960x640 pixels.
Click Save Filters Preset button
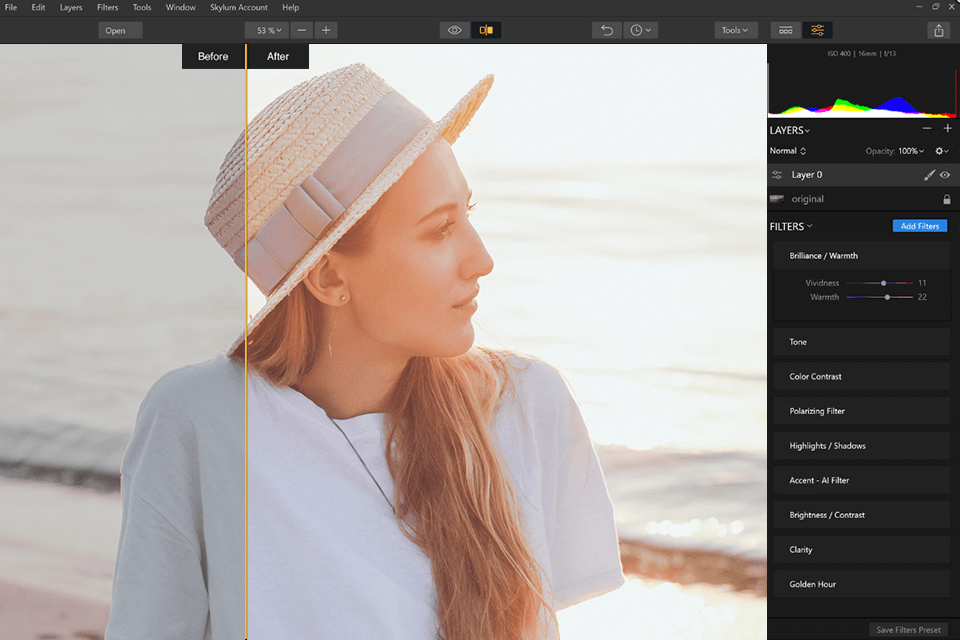click(909, 630)
